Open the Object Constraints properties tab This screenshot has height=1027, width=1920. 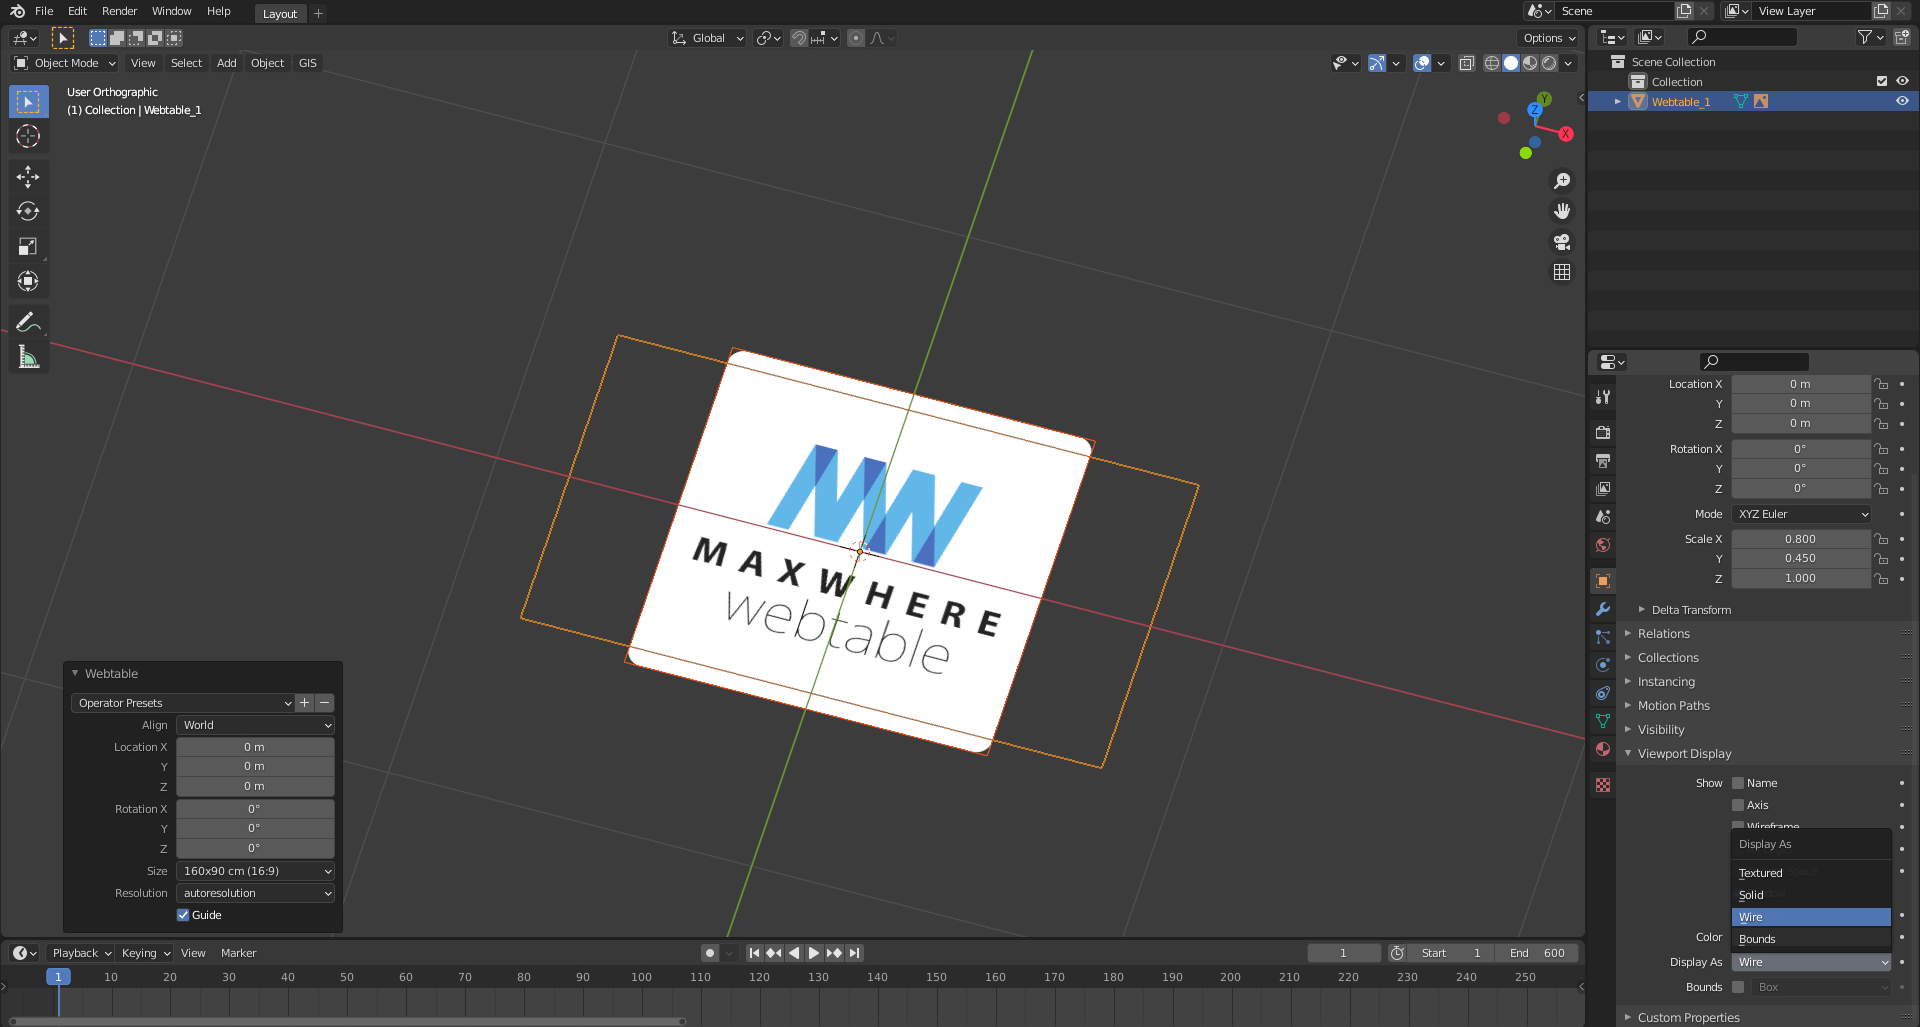[x=1603, y=693]
